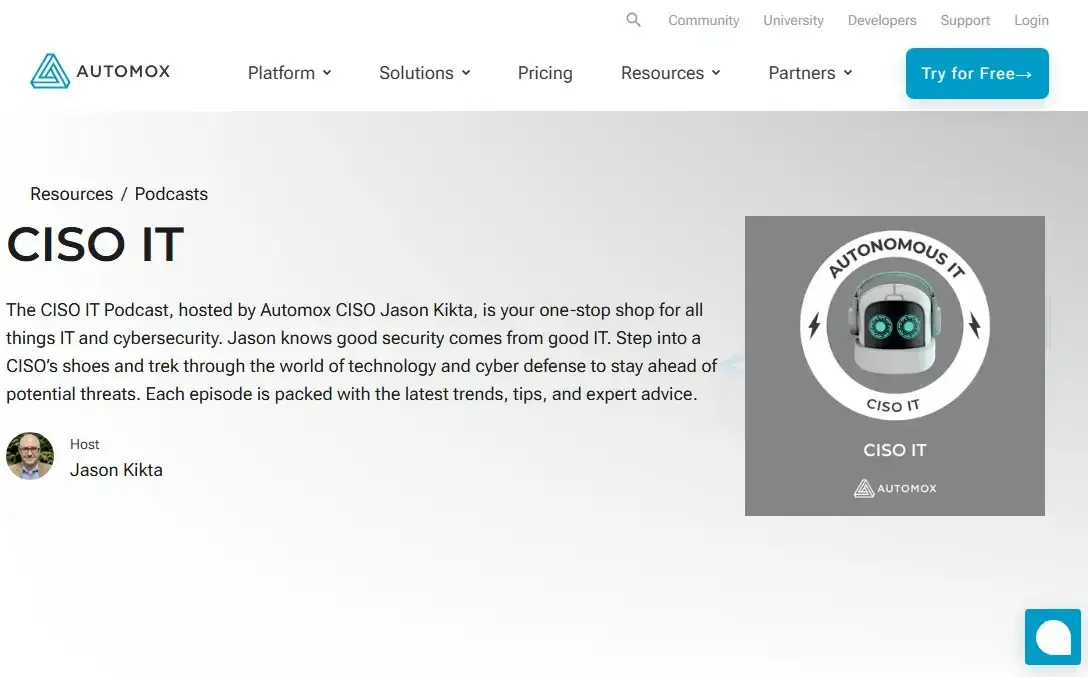Click the Host label text
The image size is (1088, 677).
click(x=85, y=444)
